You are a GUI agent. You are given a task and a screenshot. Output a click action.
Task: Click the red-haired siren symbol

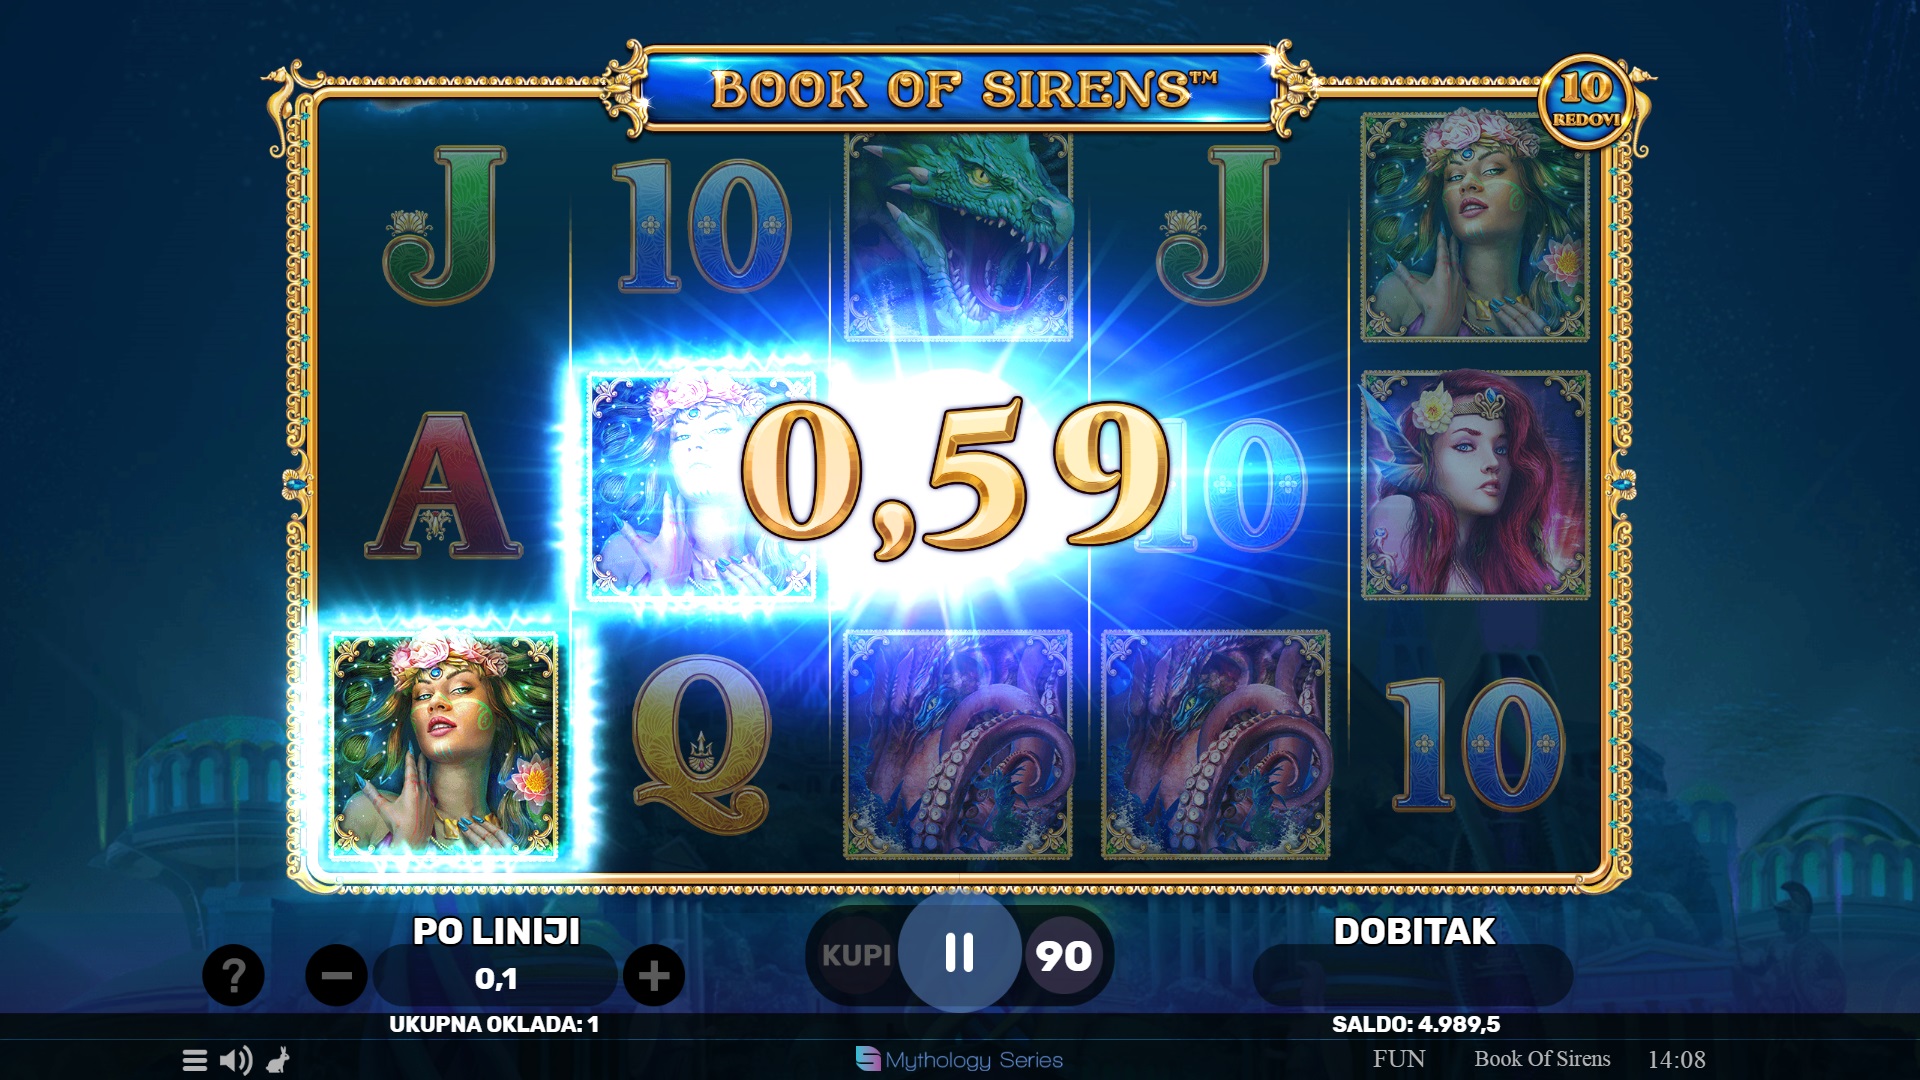point(1475,486)
